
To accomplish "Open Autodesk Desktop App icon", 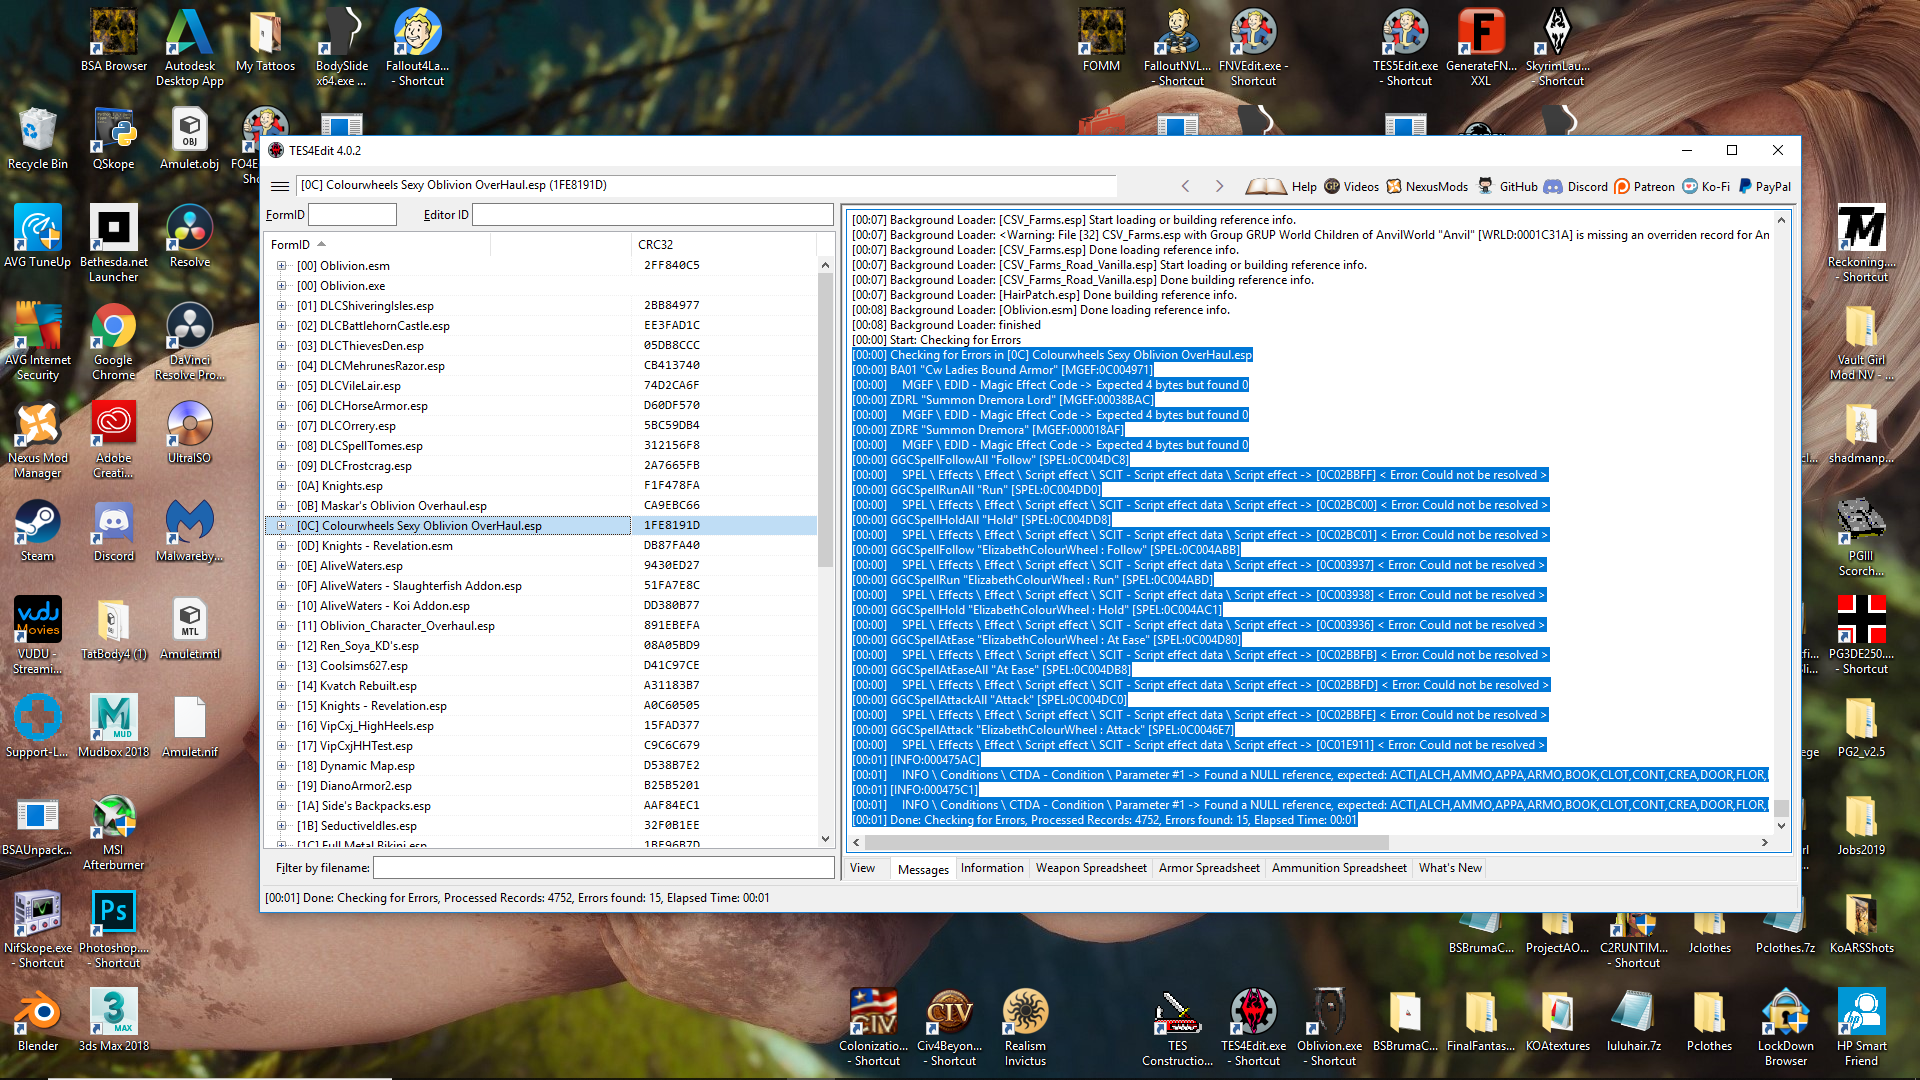I will 190,47.
